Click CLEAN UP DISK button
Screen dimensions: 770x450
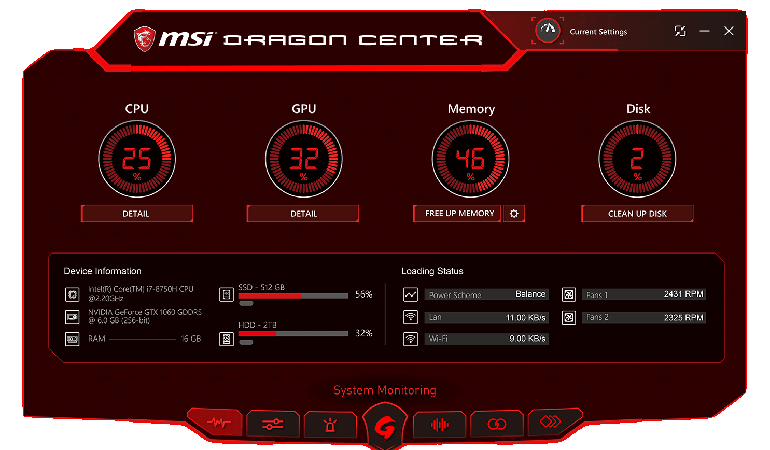[x=637, y=214]
